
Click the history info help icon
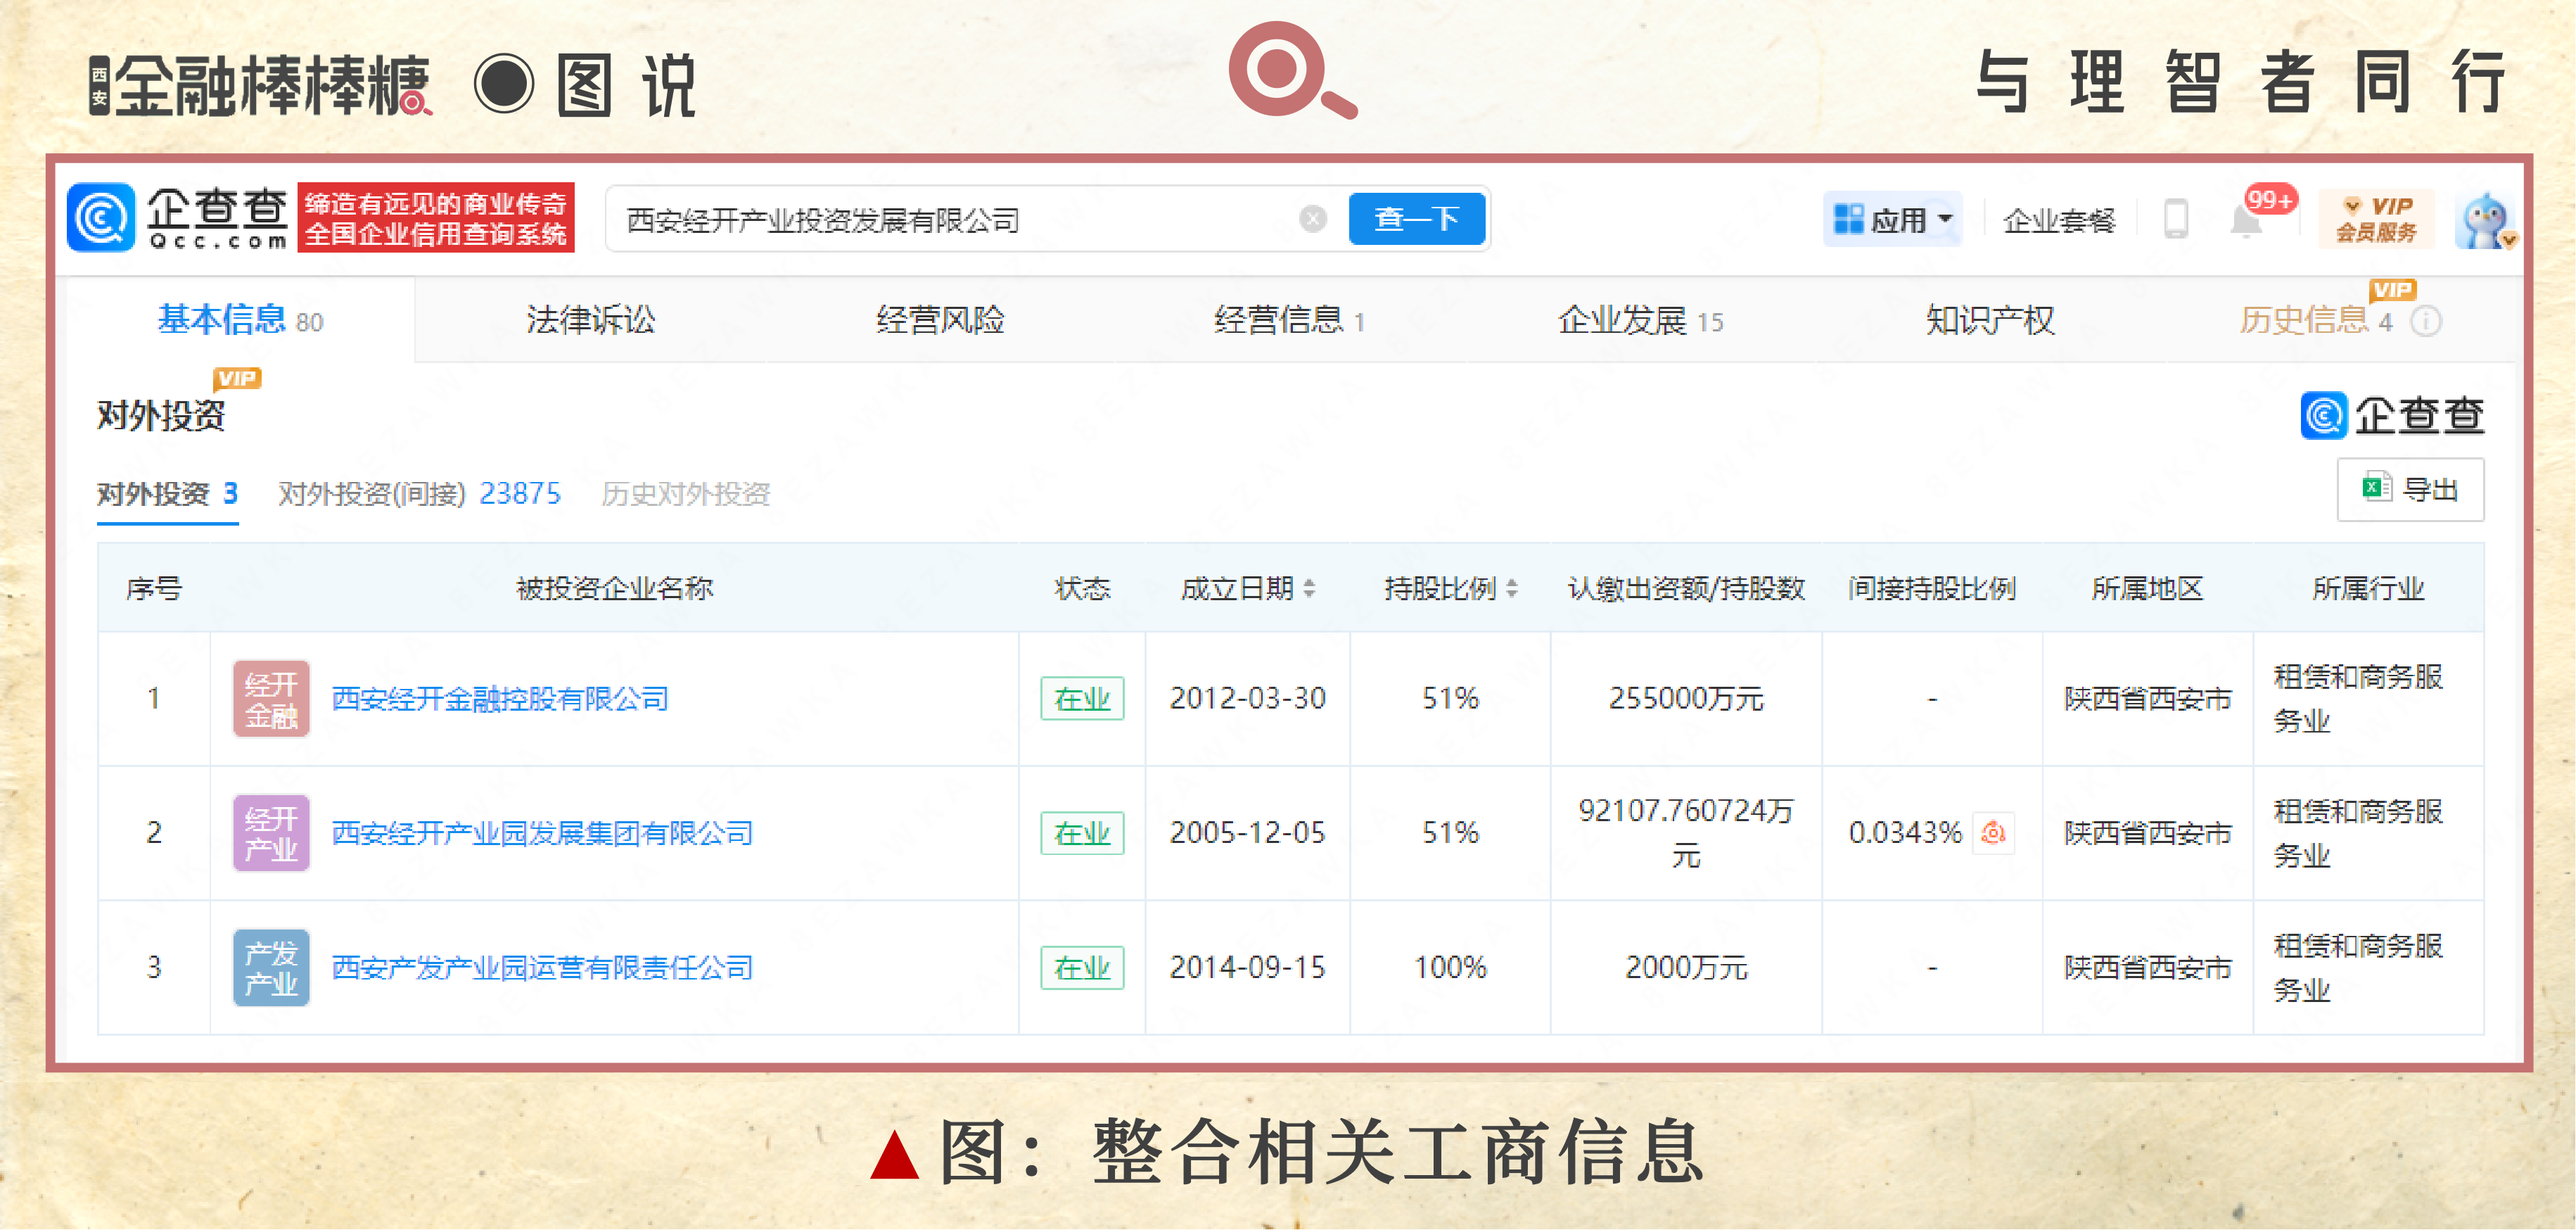(x=2426, y=322)
